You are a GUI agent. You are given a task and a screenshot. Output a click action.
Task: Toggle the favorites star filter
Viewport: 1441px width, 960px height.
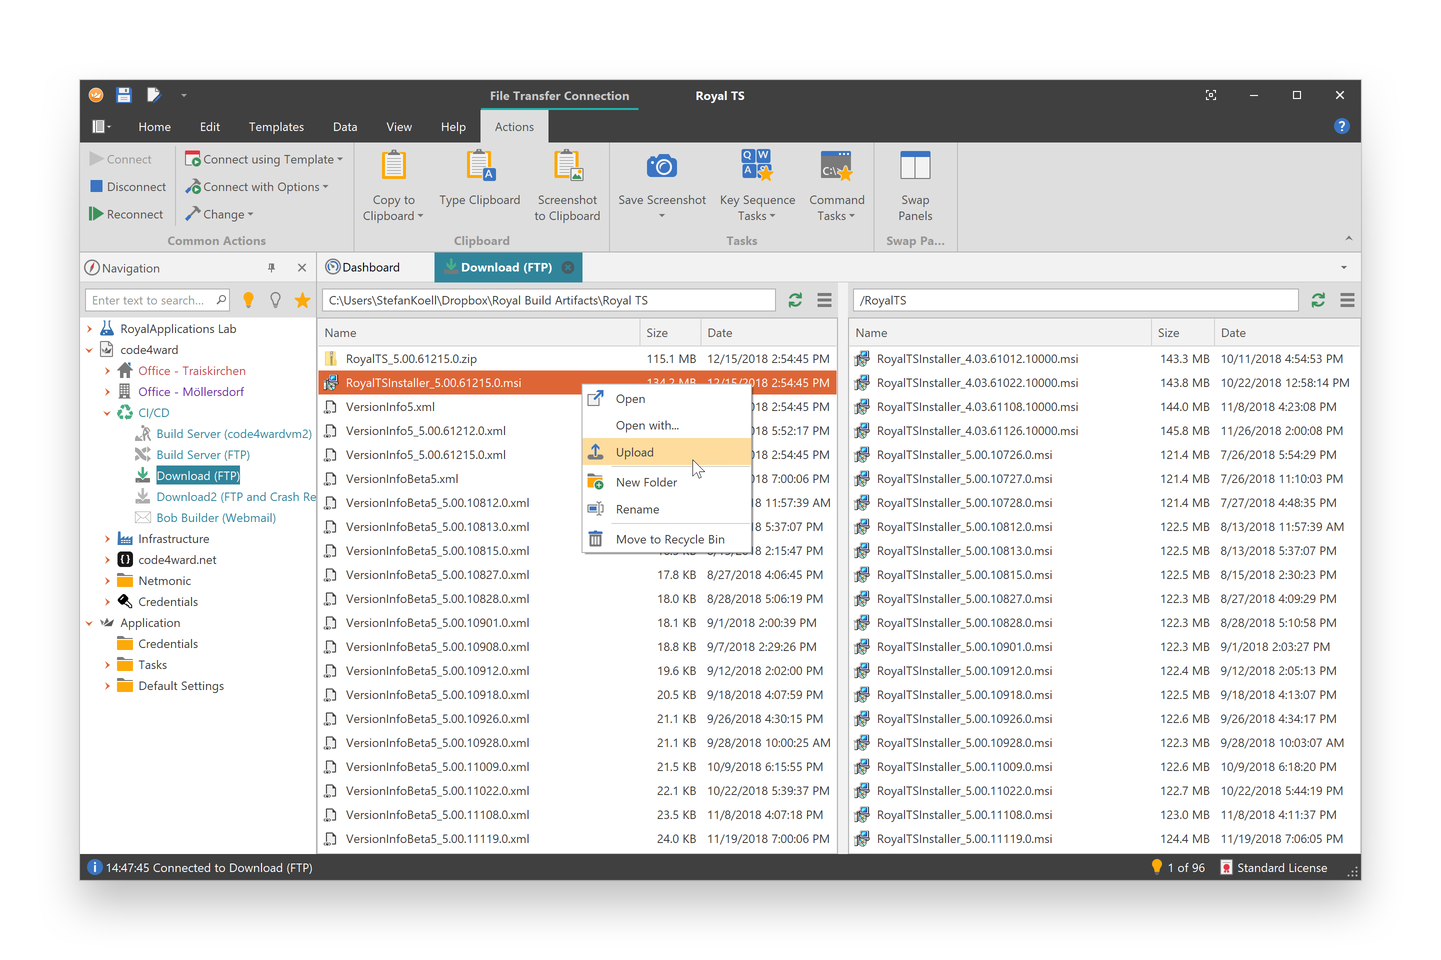[302, 299]
